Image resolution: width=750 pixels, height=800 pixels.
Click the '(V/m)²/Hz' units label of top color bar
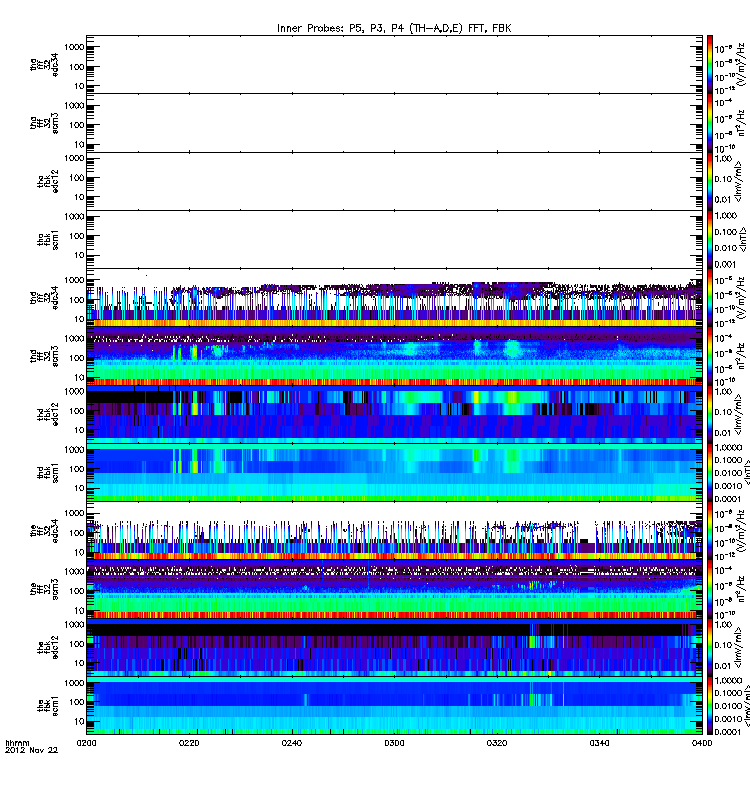pyautogui.click(x=742, y=64)
